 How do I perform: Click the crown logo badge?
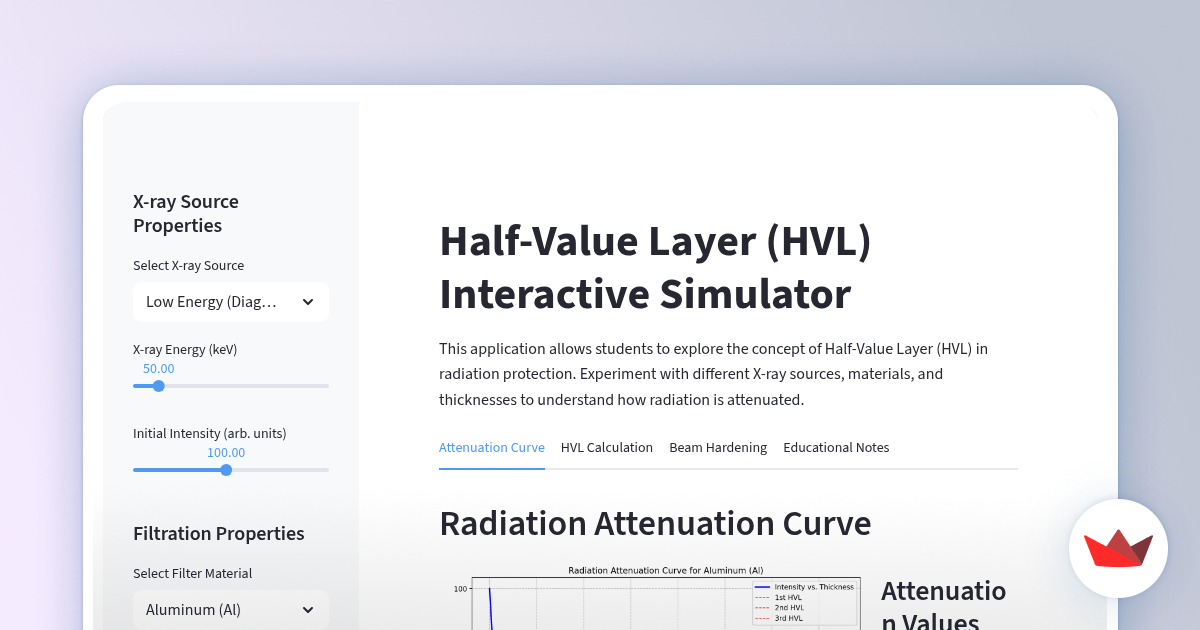(1118, 548)
